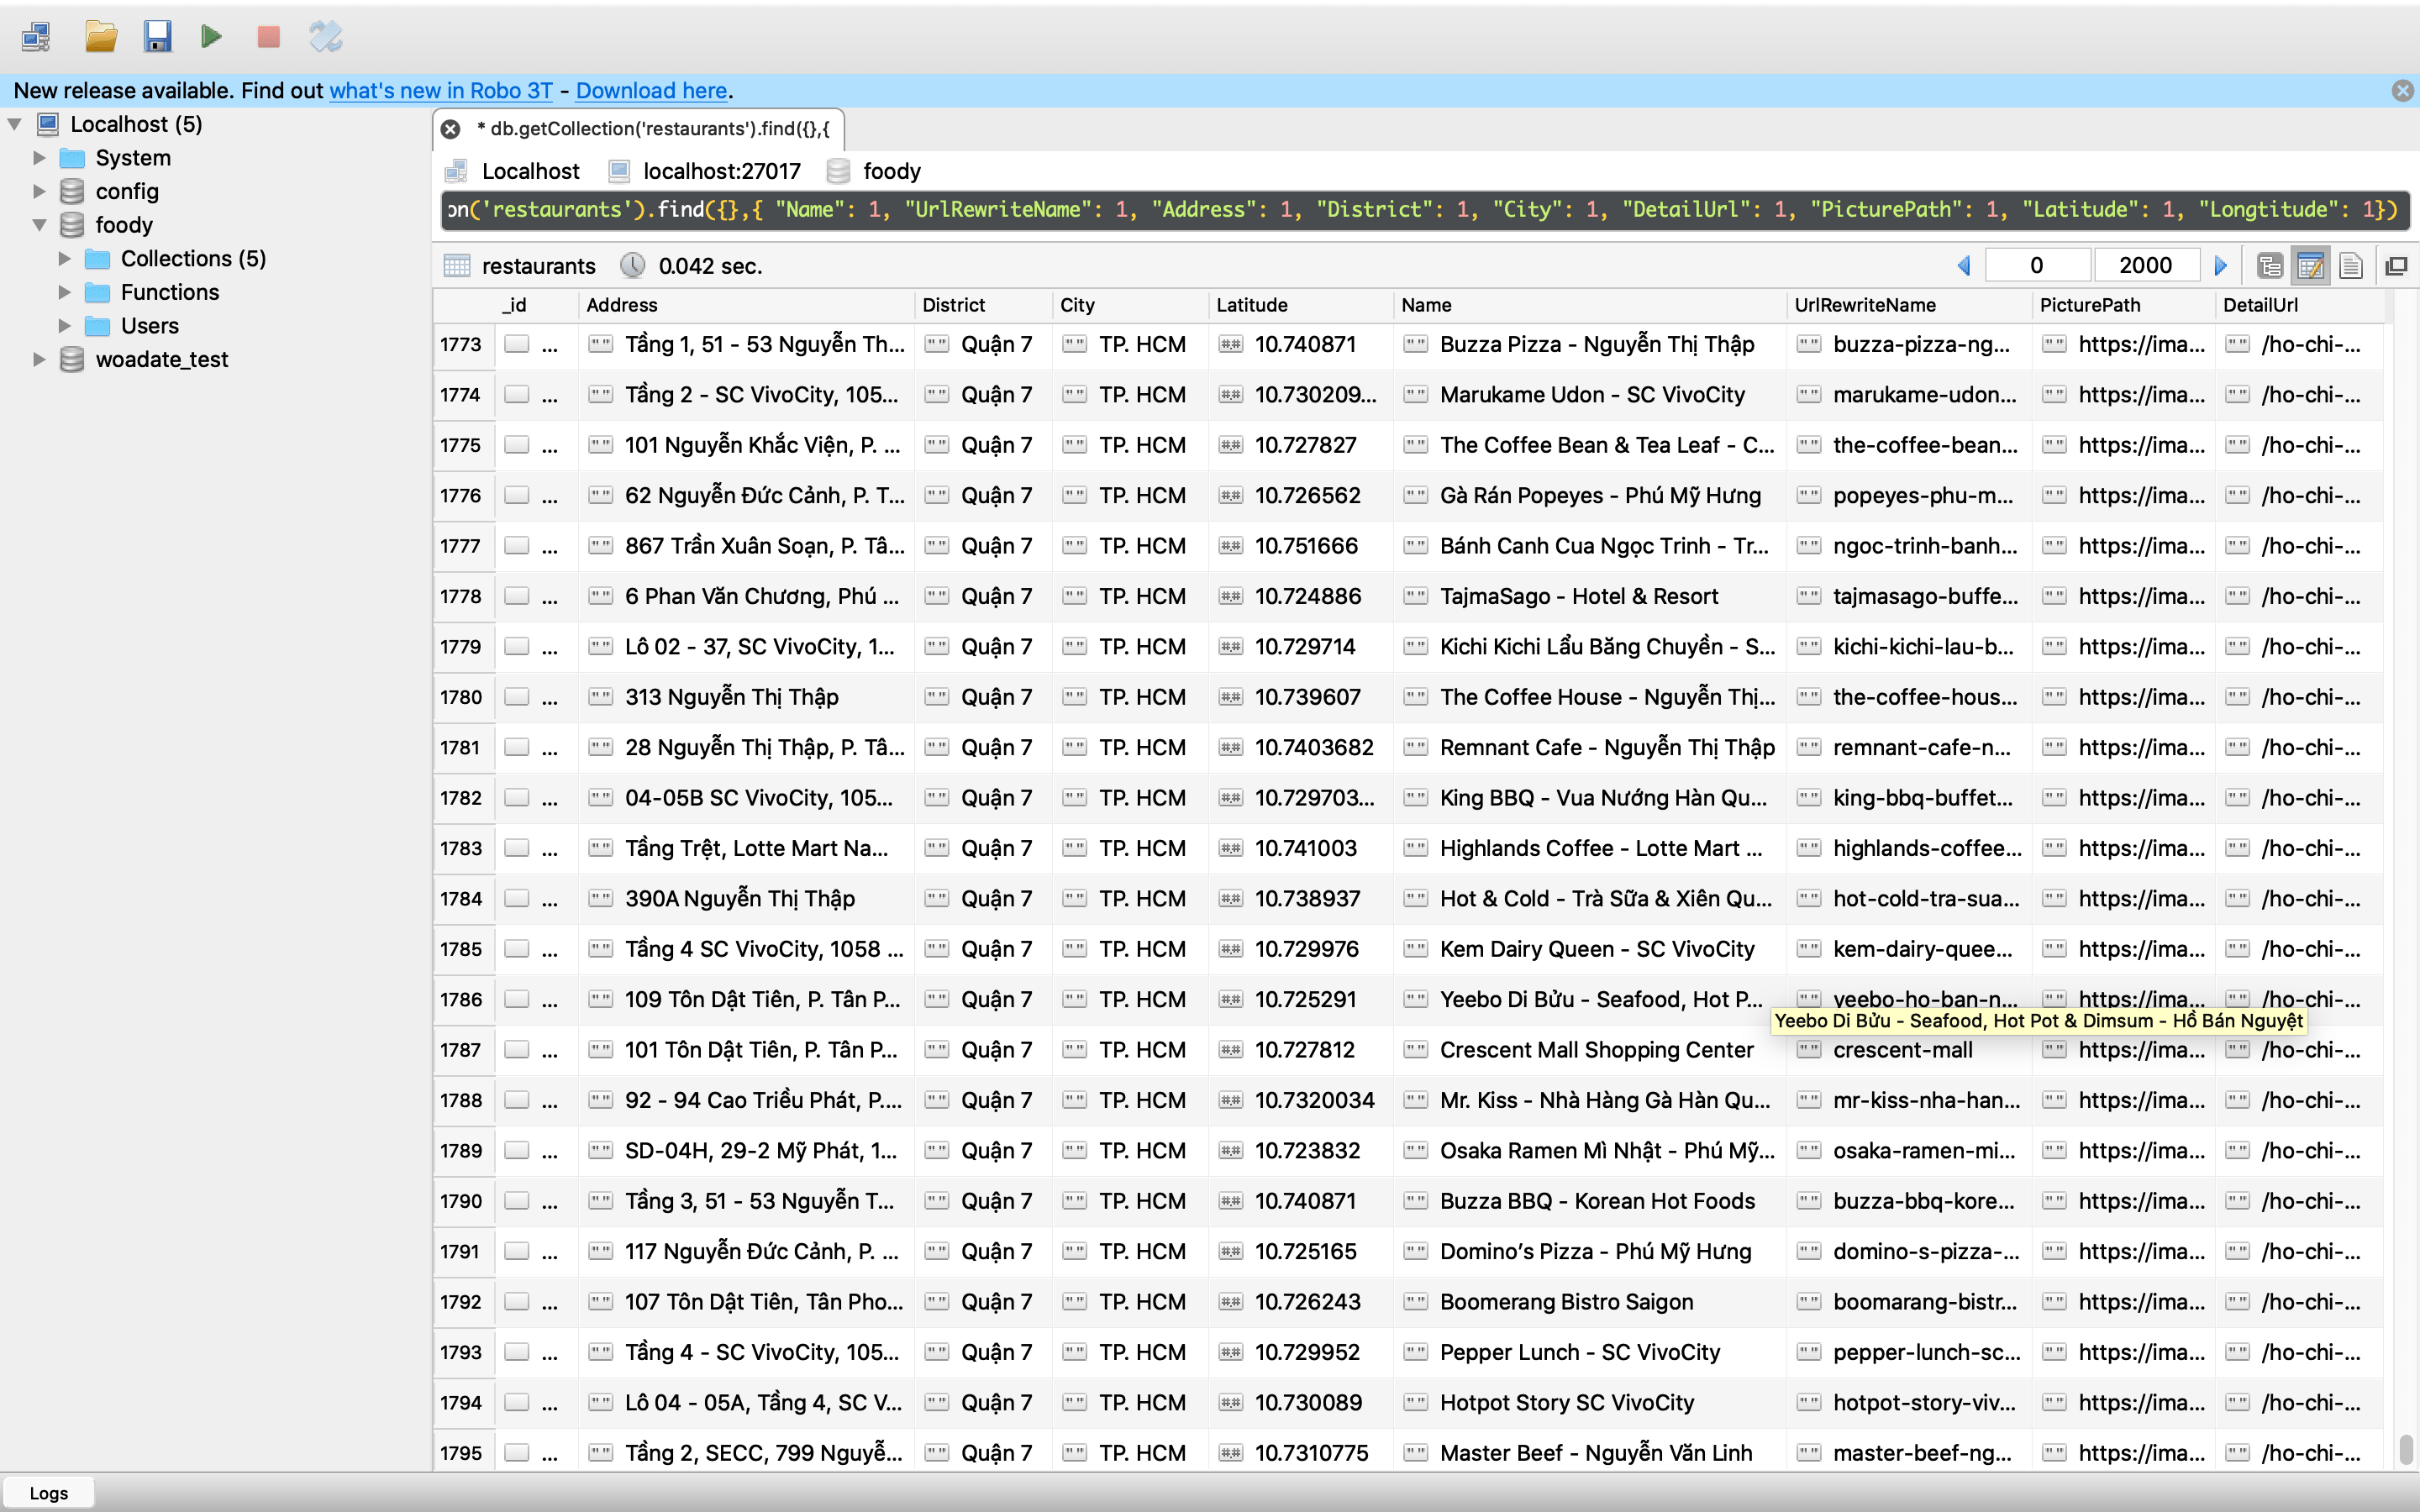Expand the Collections (5) folder

pos(65,258)
